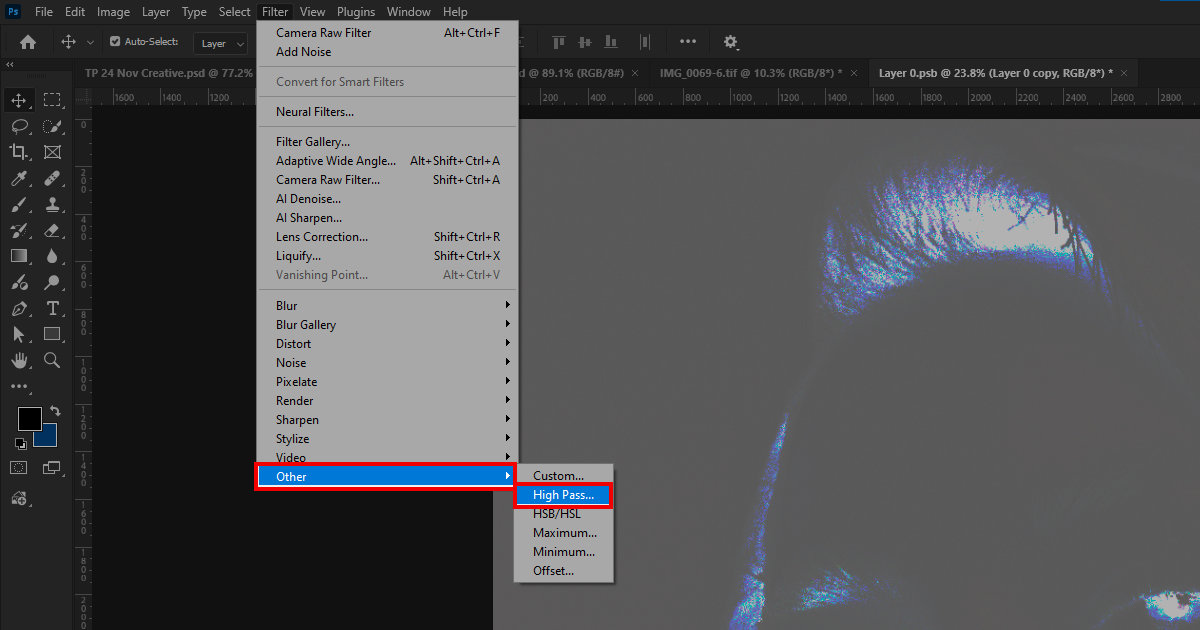Close the IMG_0069-6.tif tab

click(x=852, y=73)
